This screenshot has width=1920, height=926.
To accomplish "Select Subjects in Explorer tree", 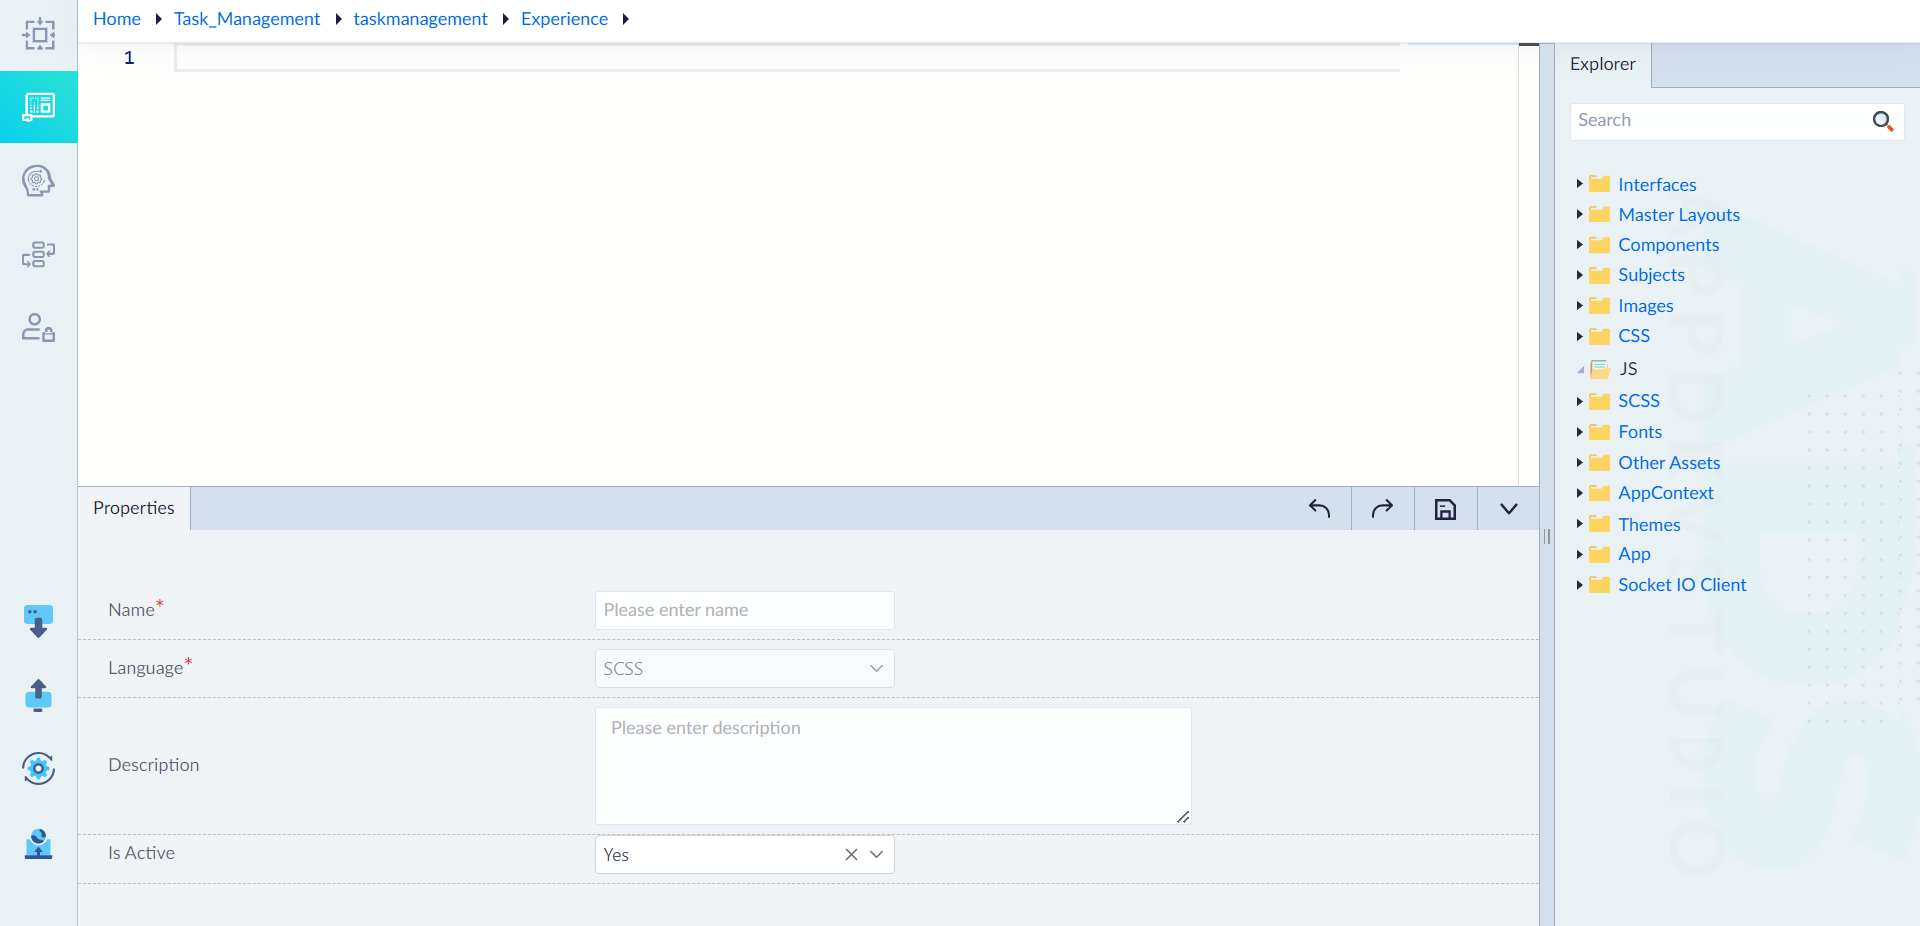I will pyautogui.click(x=1651, y=275).
